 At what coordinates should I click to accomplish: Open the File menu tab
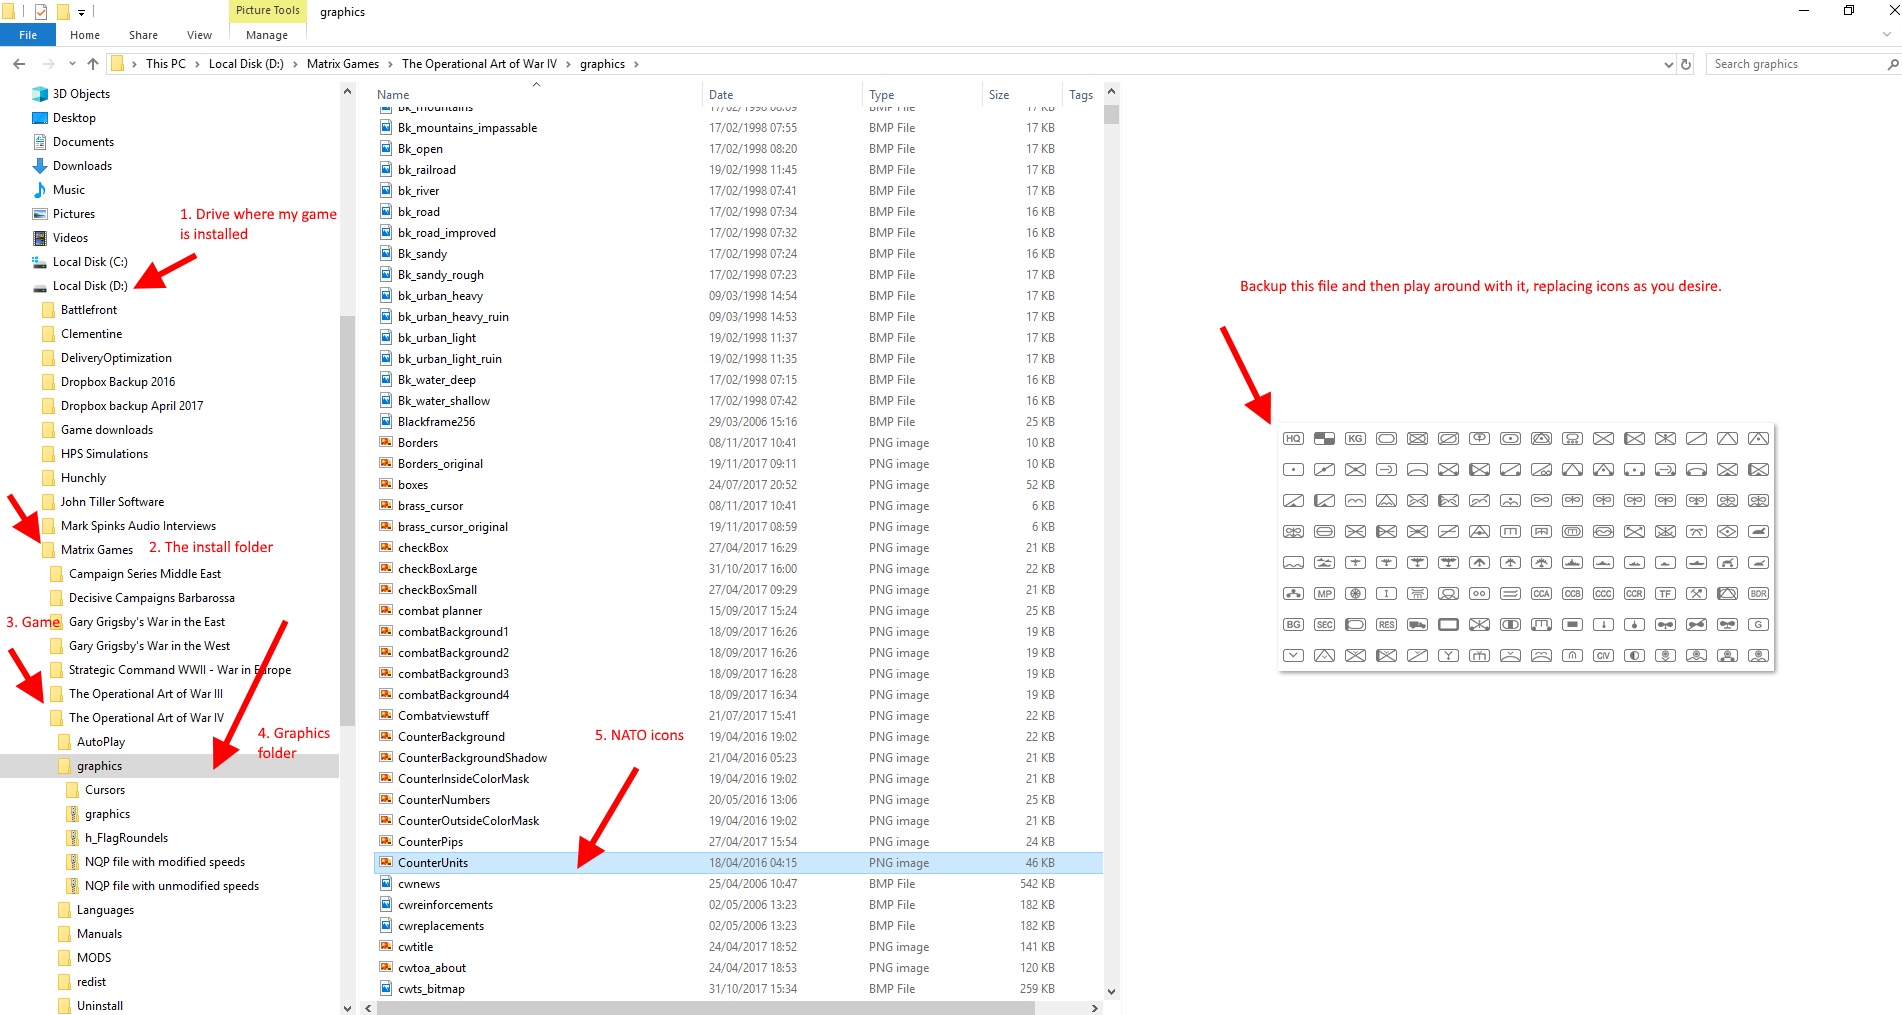click(x=28, y=35)
